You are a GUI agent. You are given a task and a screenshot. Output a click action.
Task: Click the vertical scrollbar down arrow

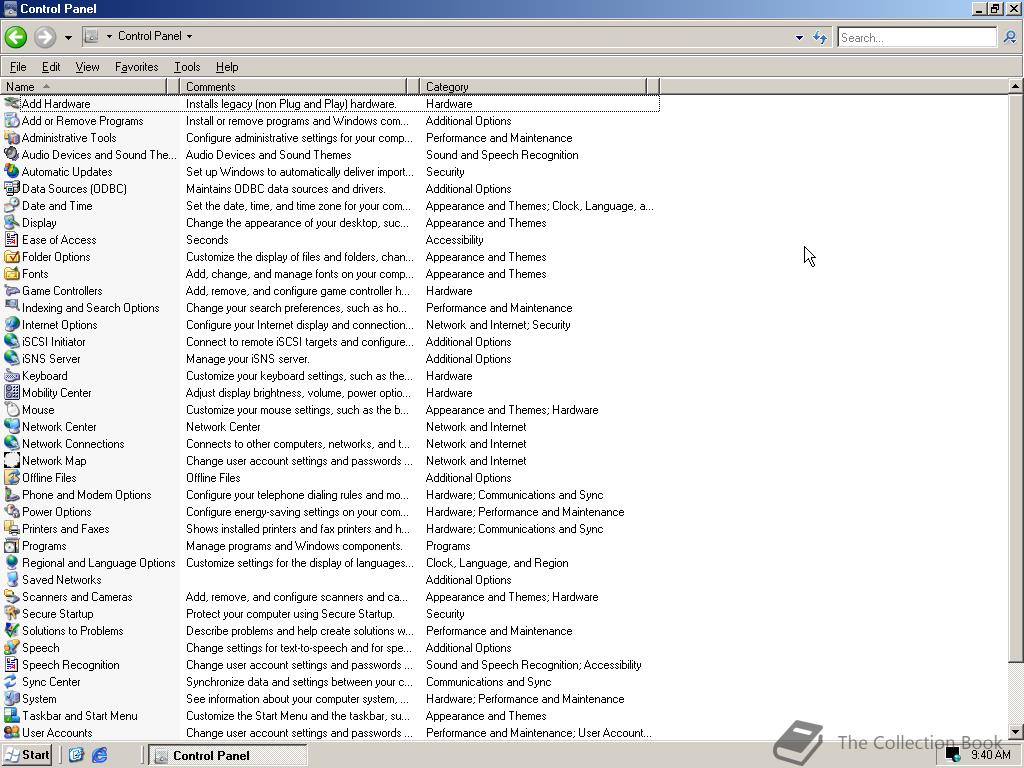[1016, 732]
